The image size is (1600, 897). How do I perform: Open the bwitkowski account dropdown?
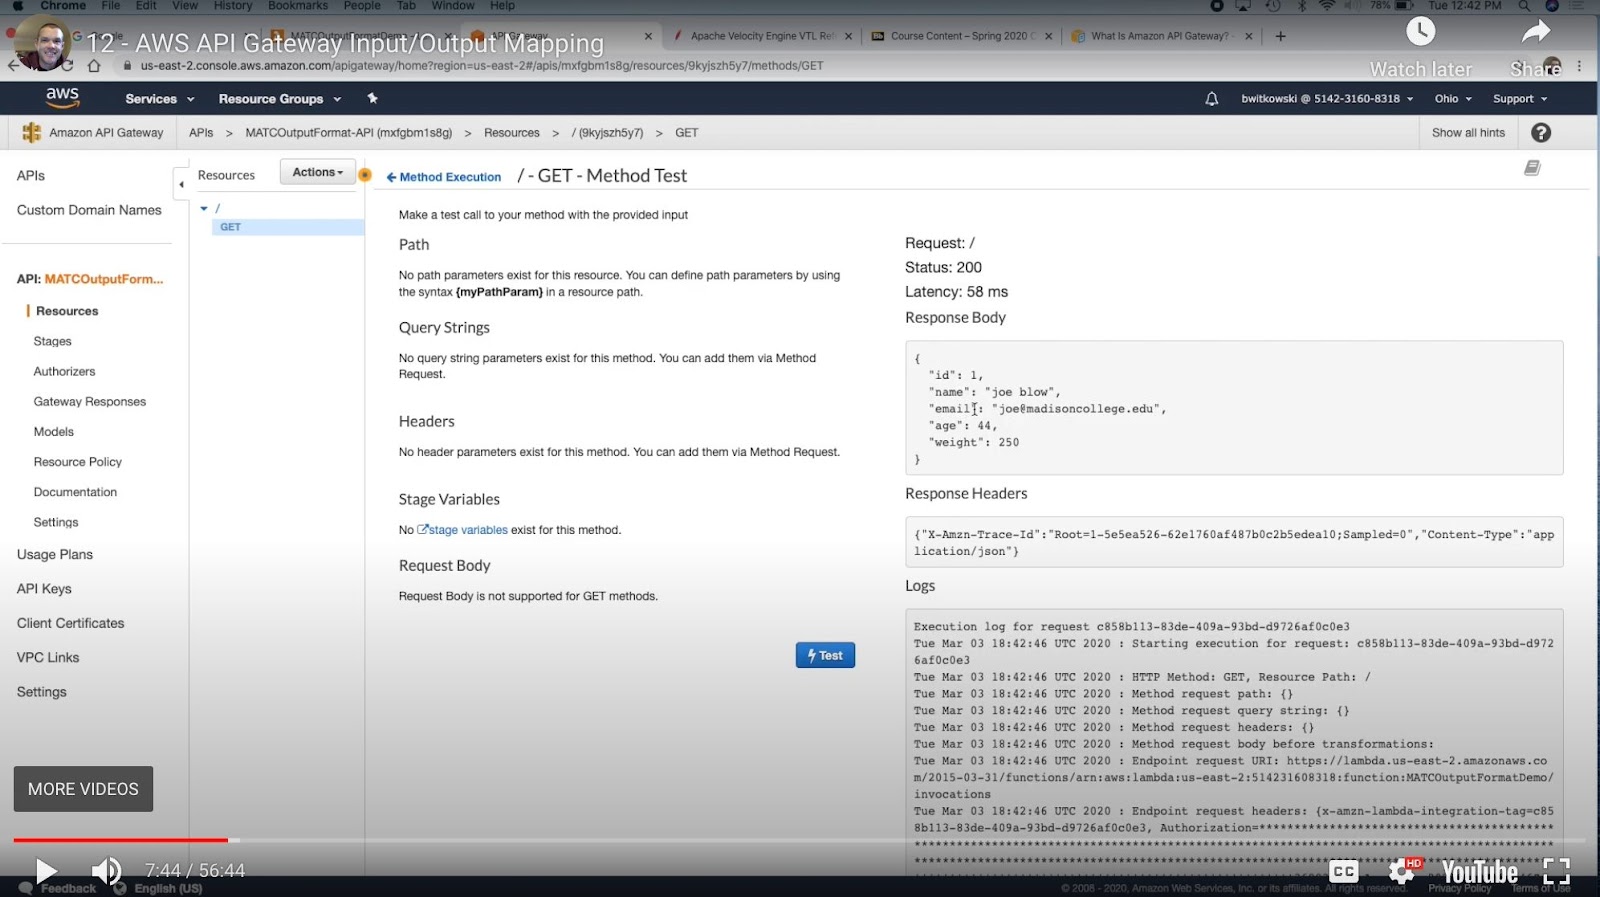1327,99
